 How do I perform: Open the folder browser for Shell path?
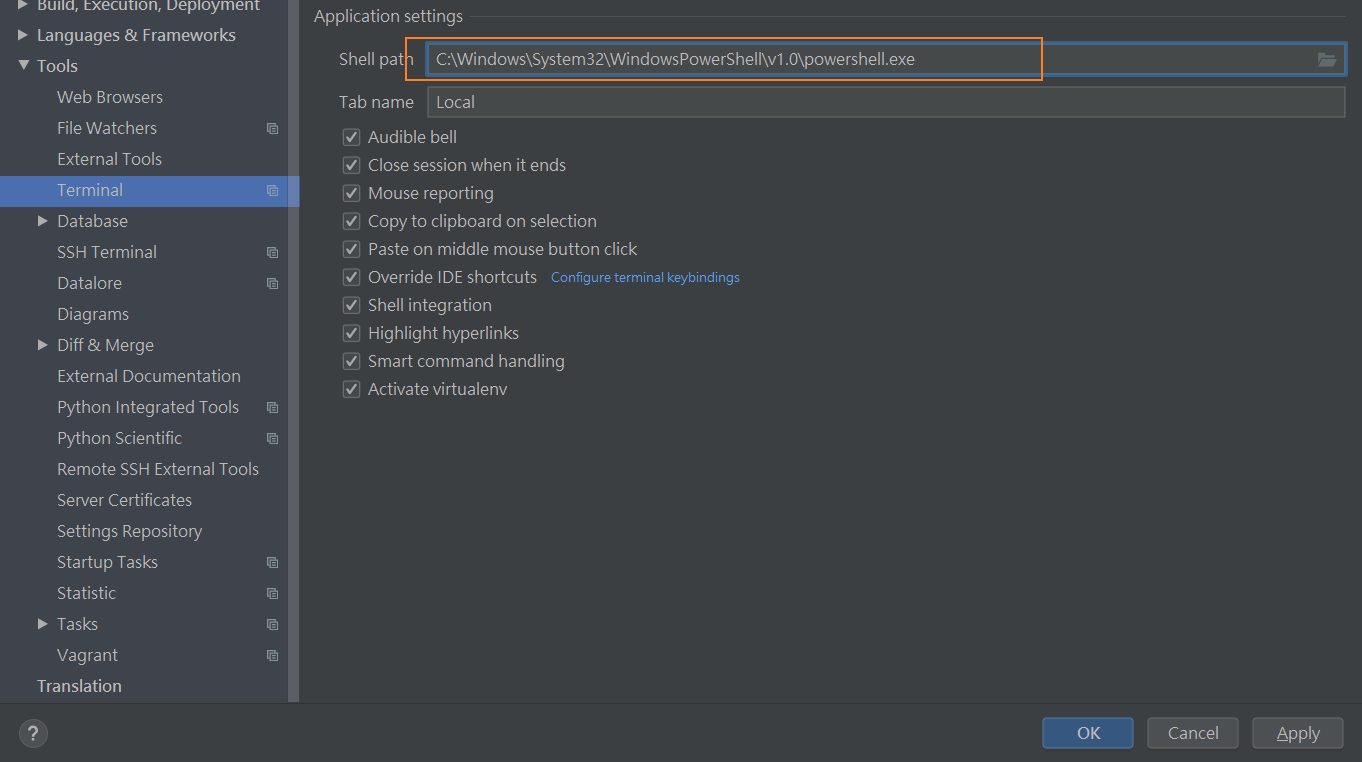click(1327, 59)
